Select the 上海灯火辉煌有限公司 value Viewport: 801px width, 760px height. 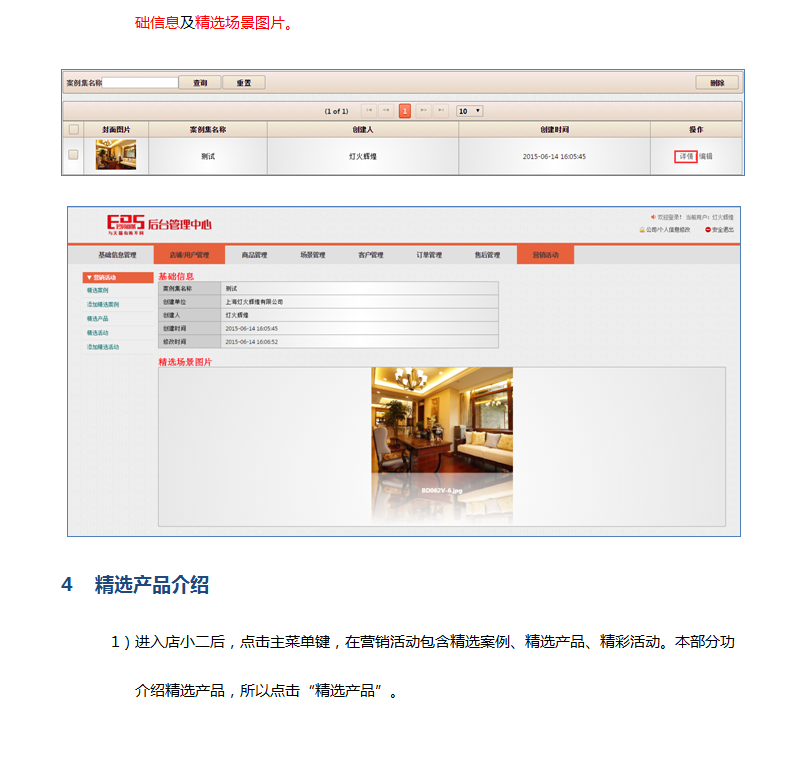[x=254, y=302]
